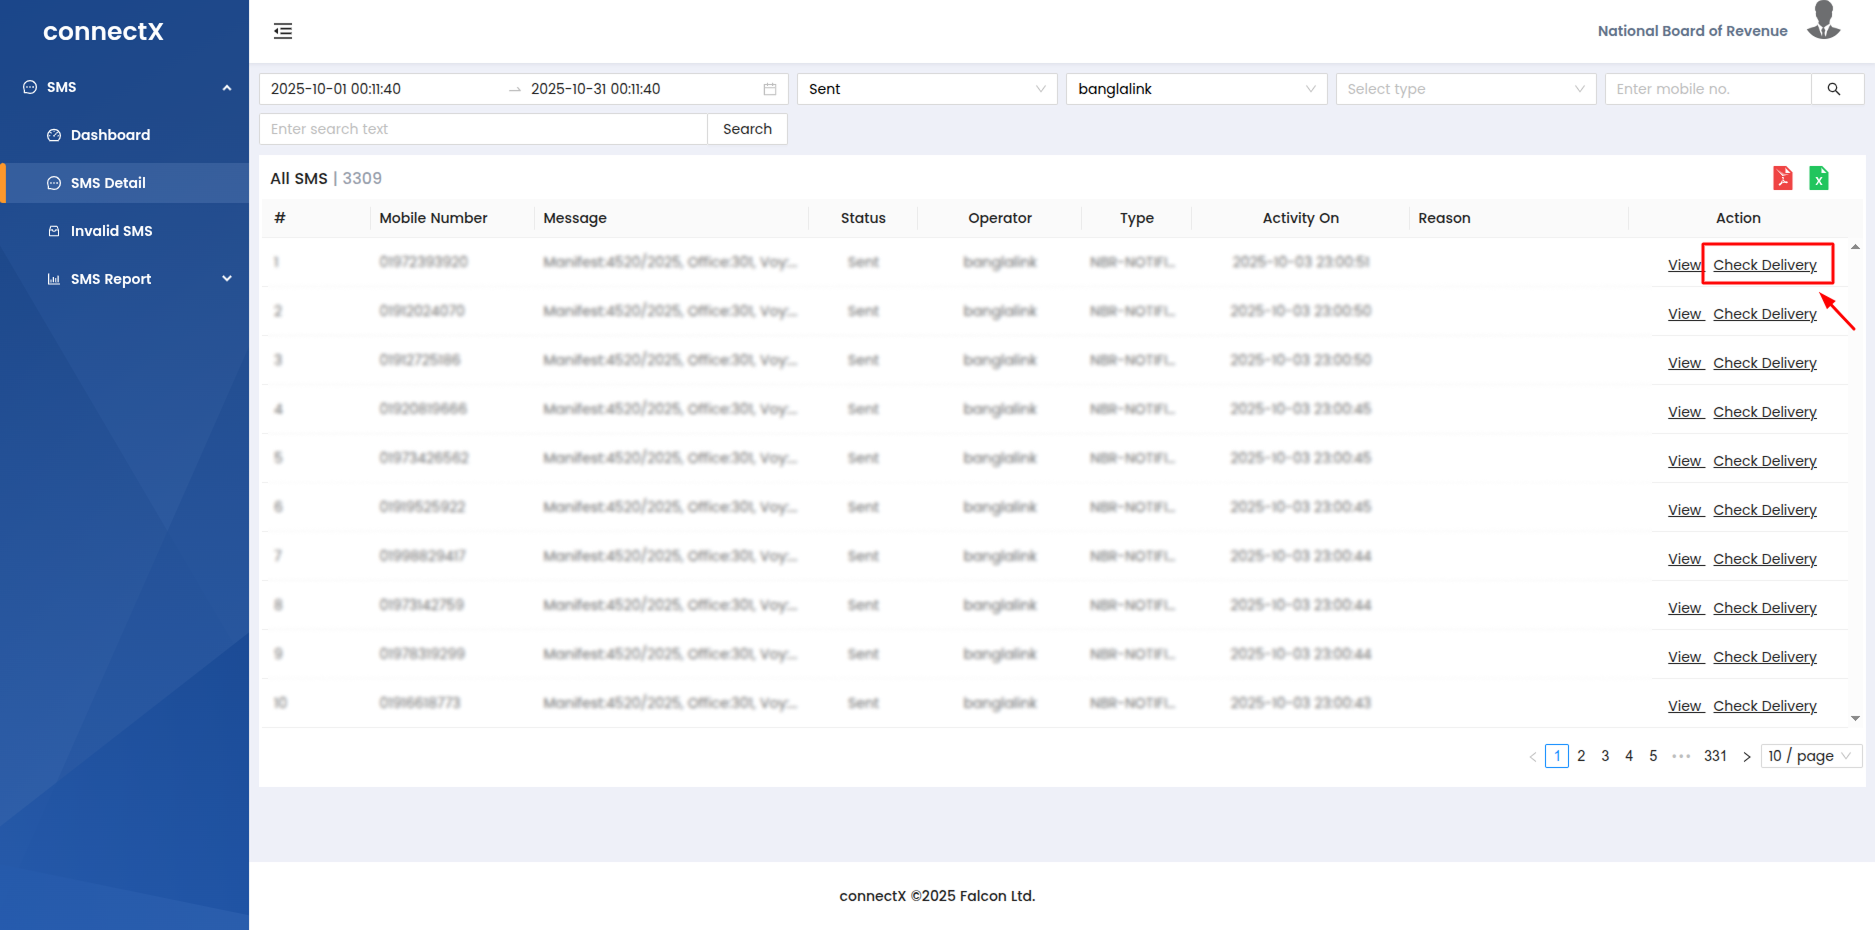Click View link for row 5
Screen dimensions: 1875x930
(x=1685, y=461)
